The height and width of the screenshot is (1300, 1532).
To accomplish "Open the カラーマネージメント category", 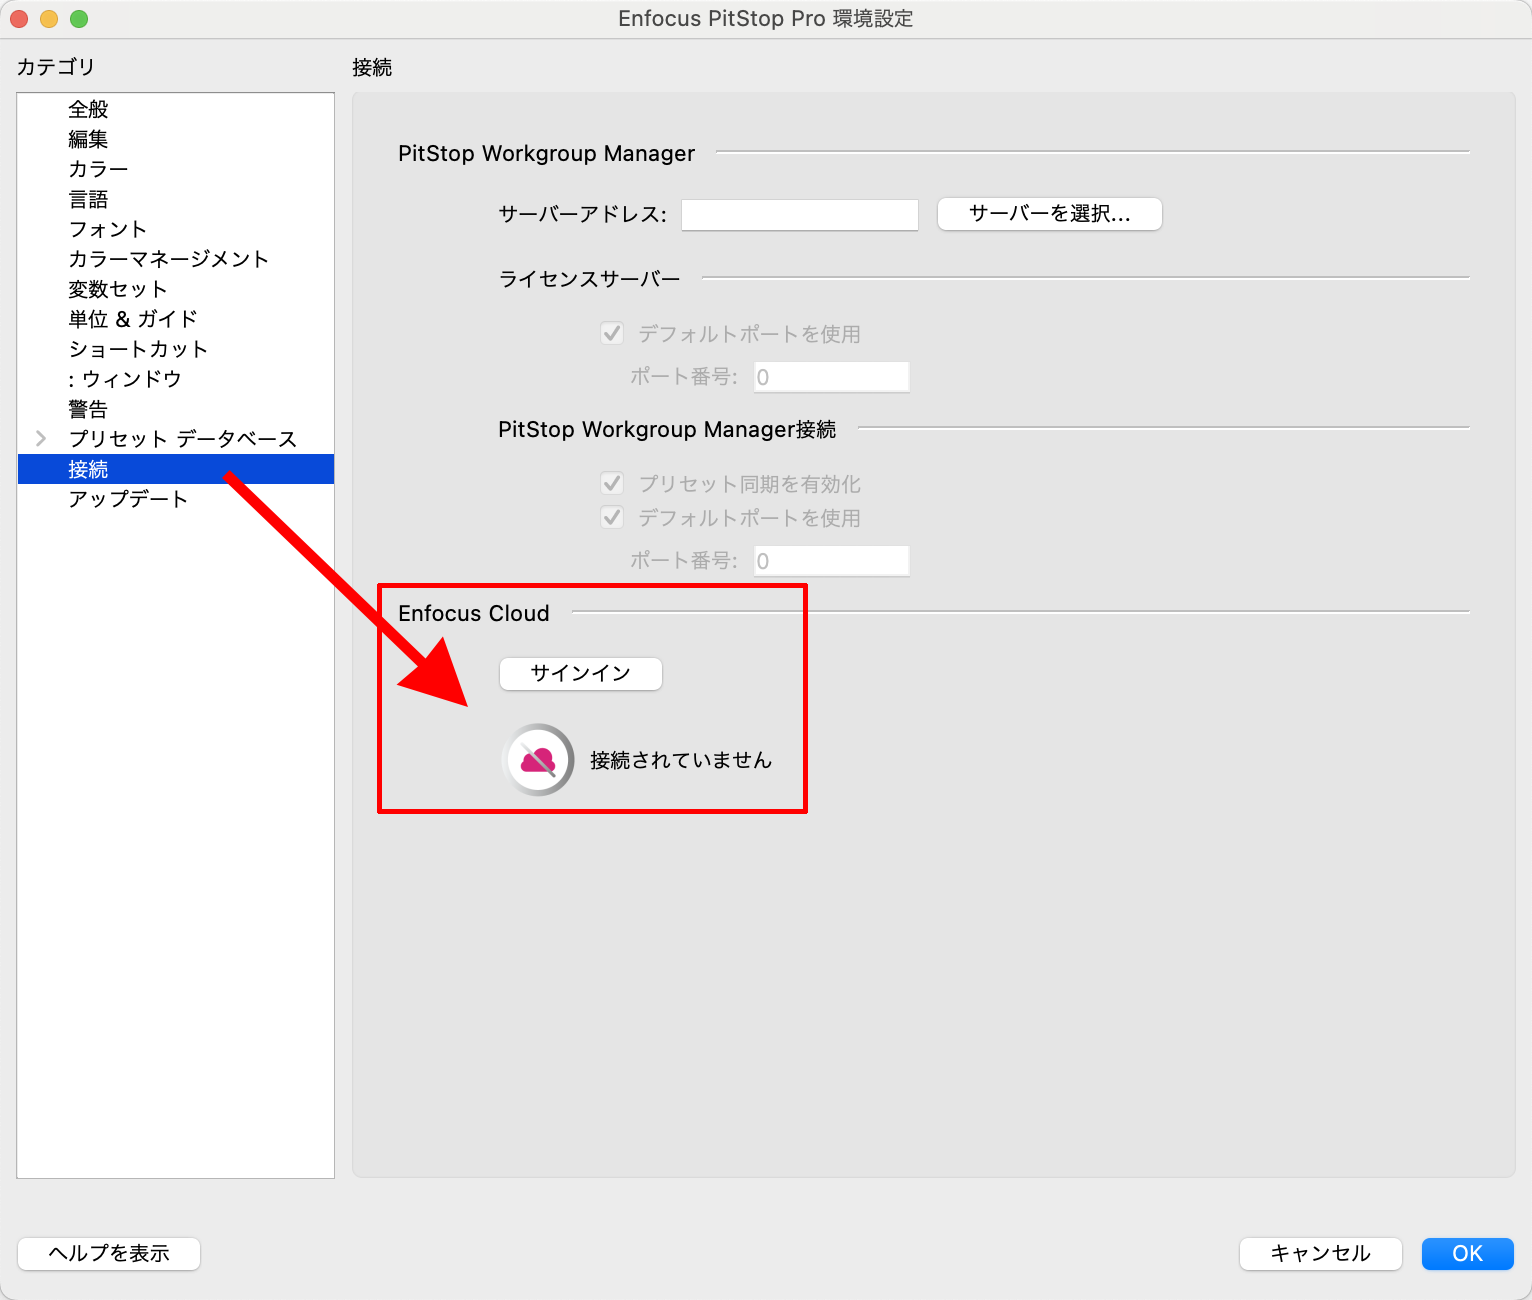I will (x=176, y=259).
